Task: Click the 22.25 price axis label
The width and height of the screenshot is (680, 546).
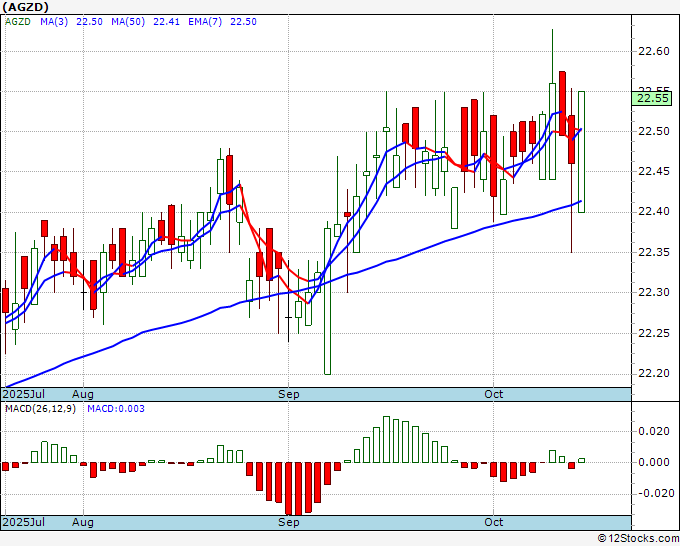Action: coord(654,333)
